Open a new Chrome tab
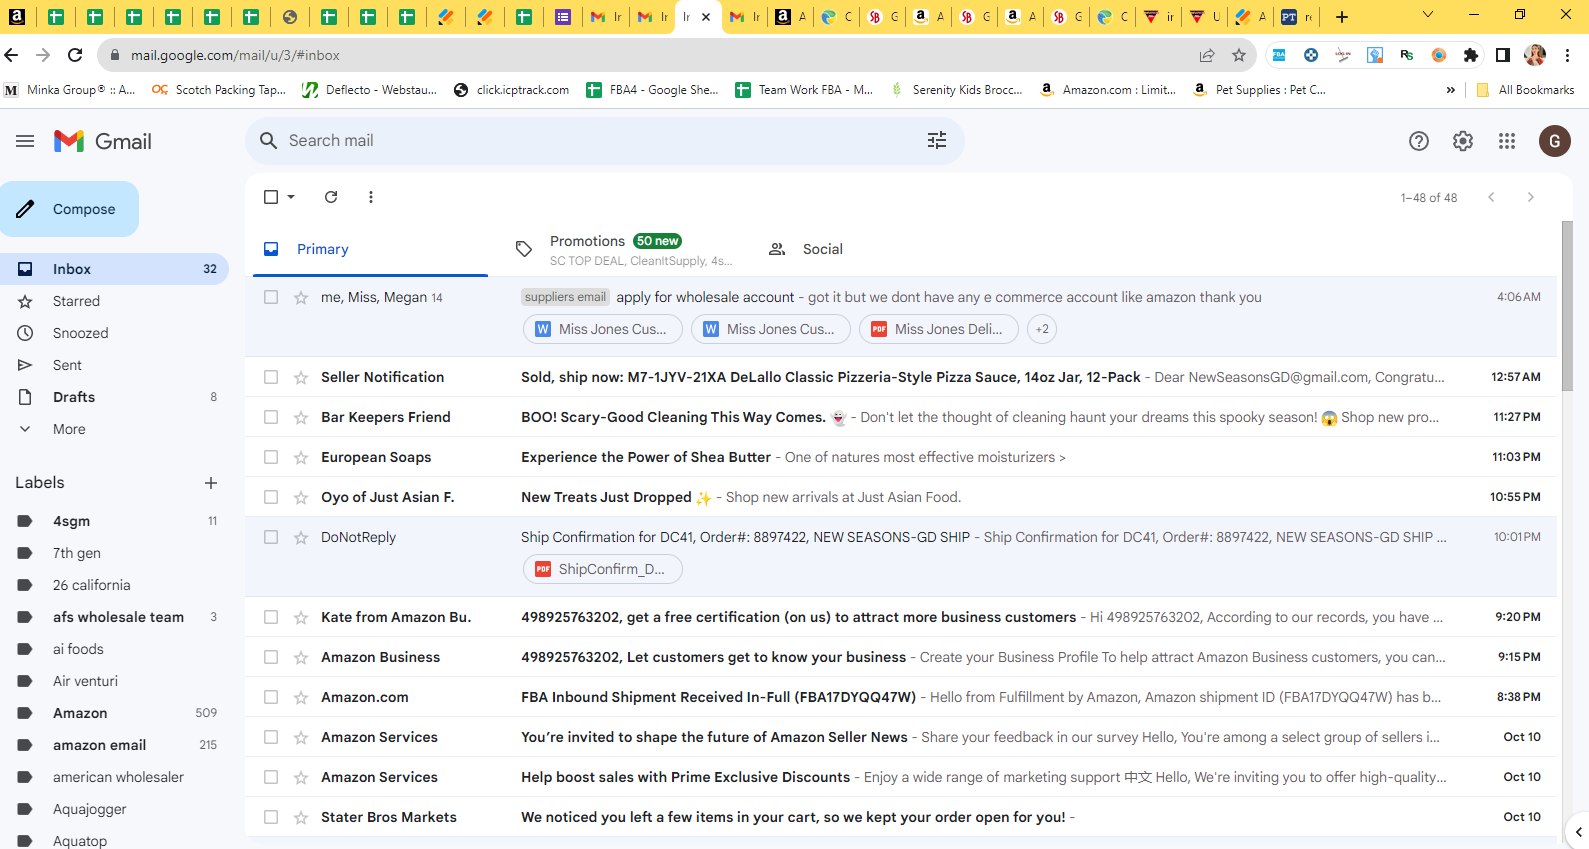The image size is (1589, 849). (x=1342, y=16)
